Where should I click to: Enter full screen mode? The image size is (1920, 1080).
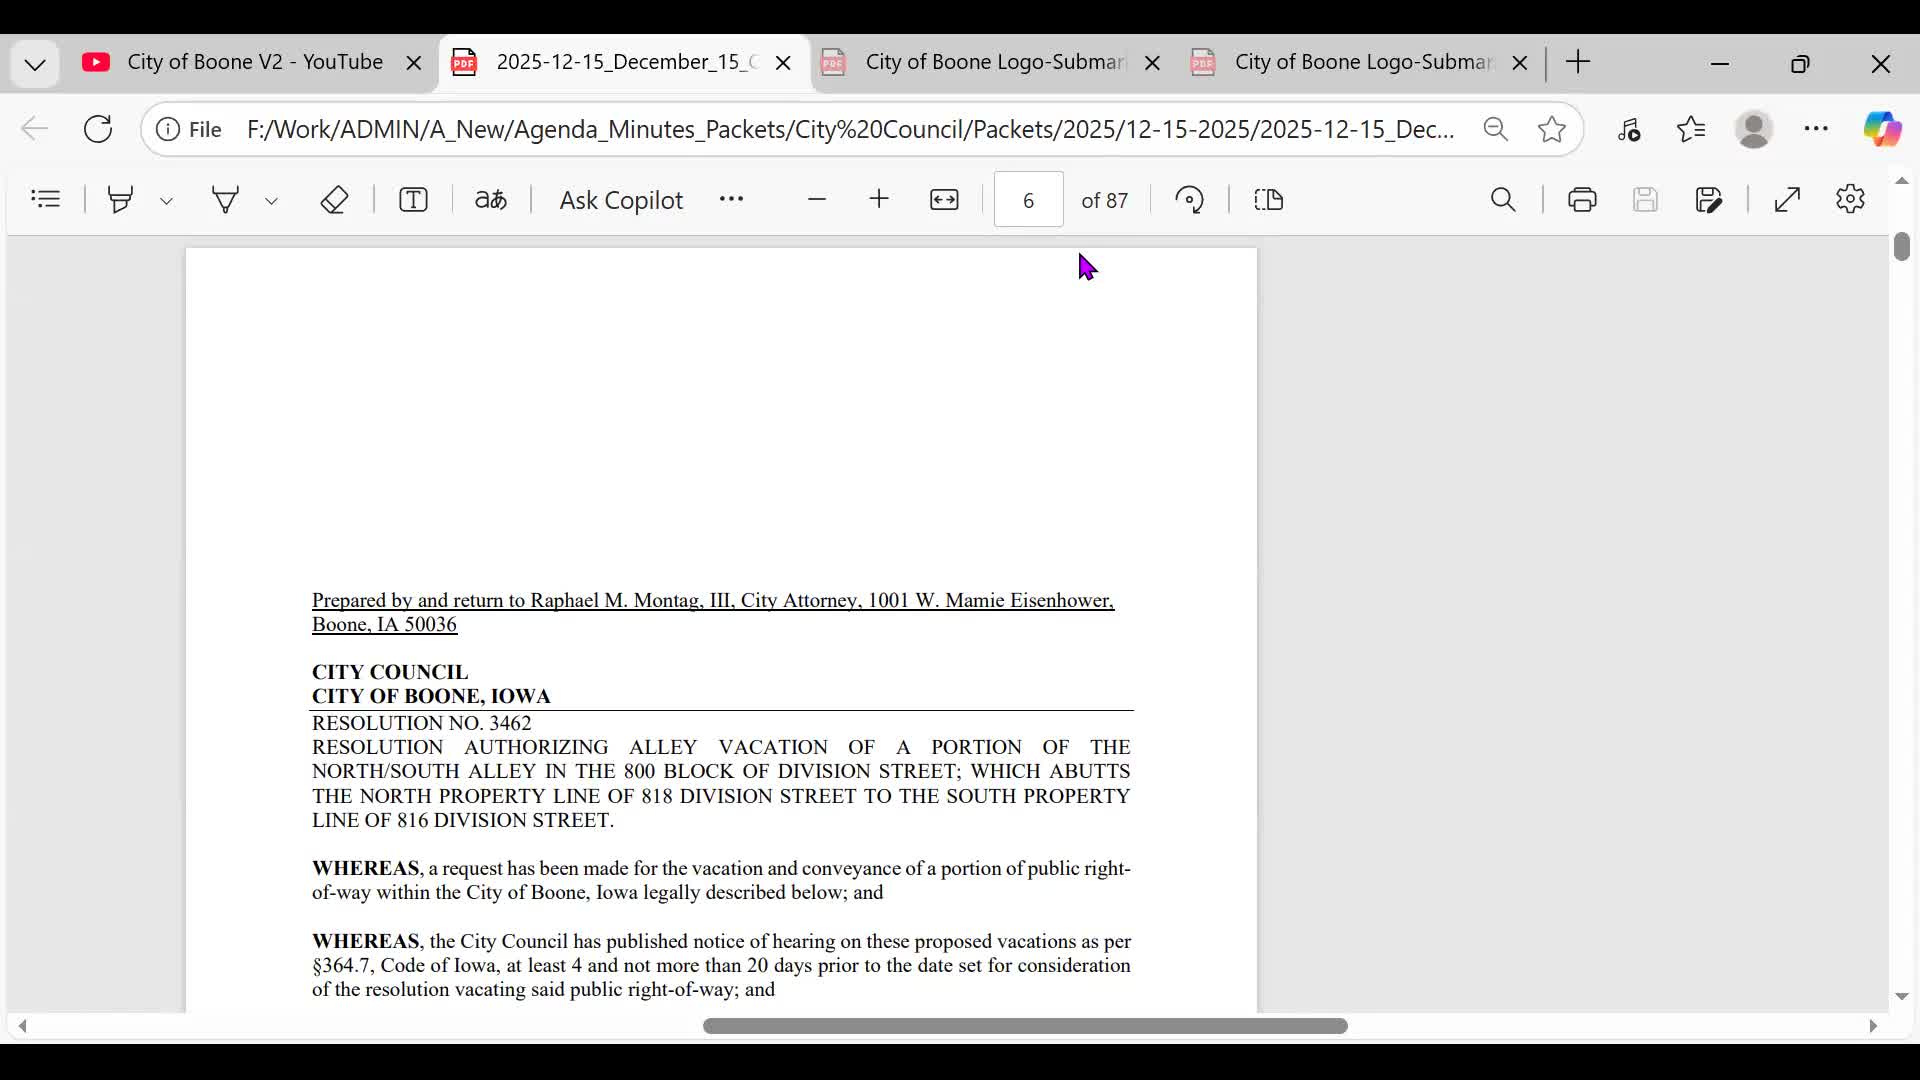[x=1787, y=200]
